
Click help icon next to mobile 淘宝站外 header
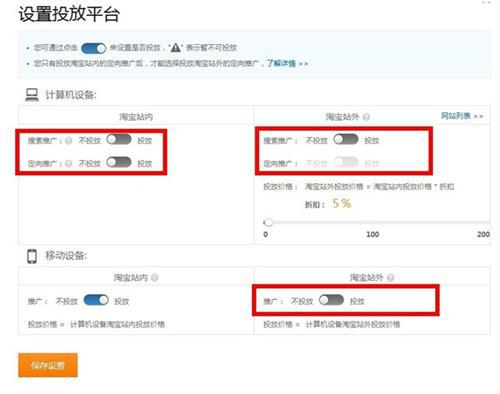pyautogui.click(x=391, y=278)
